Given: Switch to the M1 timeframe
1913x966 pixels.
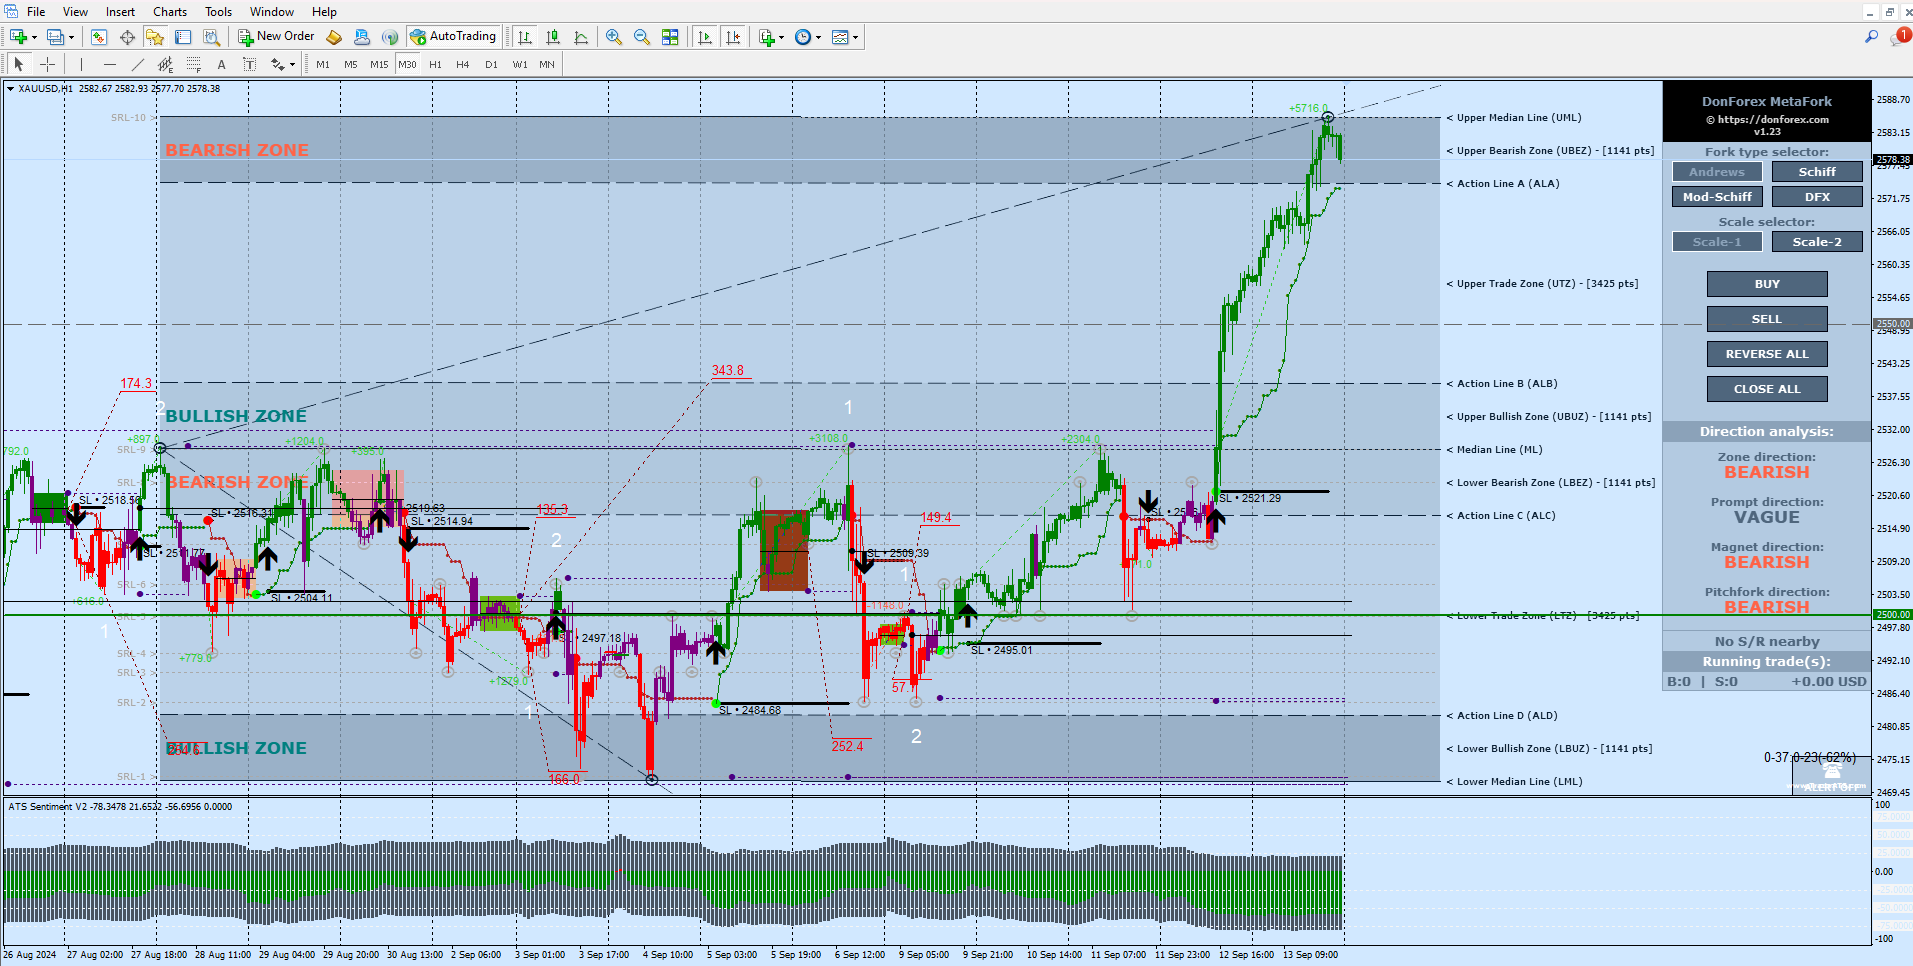Looking at the screenshot, I should pos(323,64).
